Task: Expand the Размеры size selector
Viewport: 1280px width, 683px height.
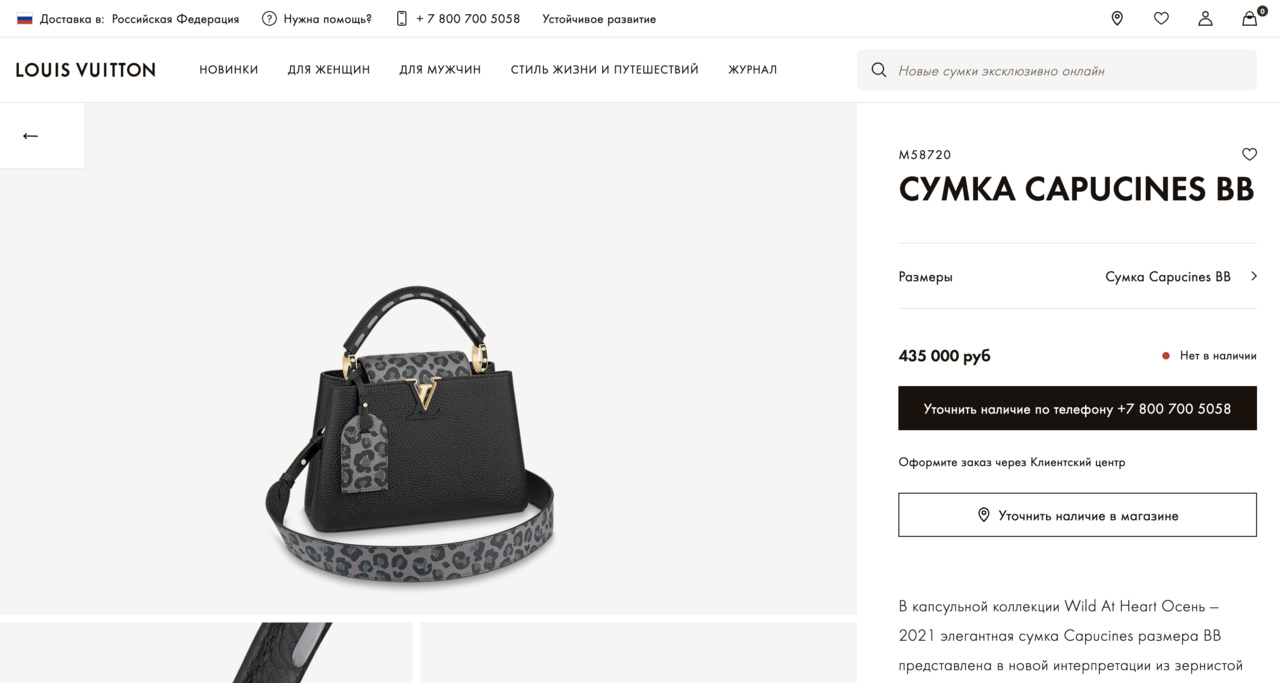Action: (1077, 276)
